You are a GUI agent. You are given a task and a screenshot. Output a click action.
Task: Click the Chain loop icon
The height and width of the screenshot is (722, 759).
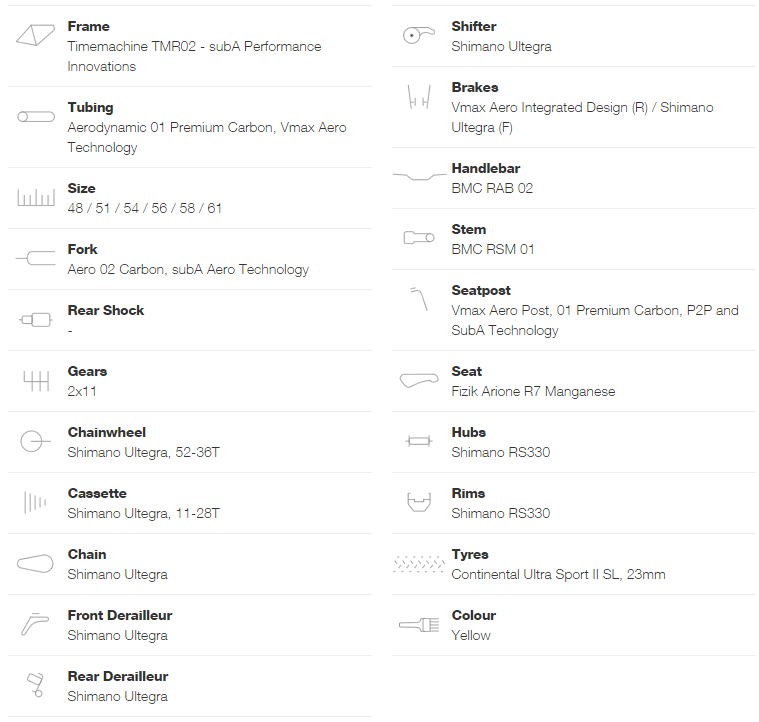click(35, 563)
